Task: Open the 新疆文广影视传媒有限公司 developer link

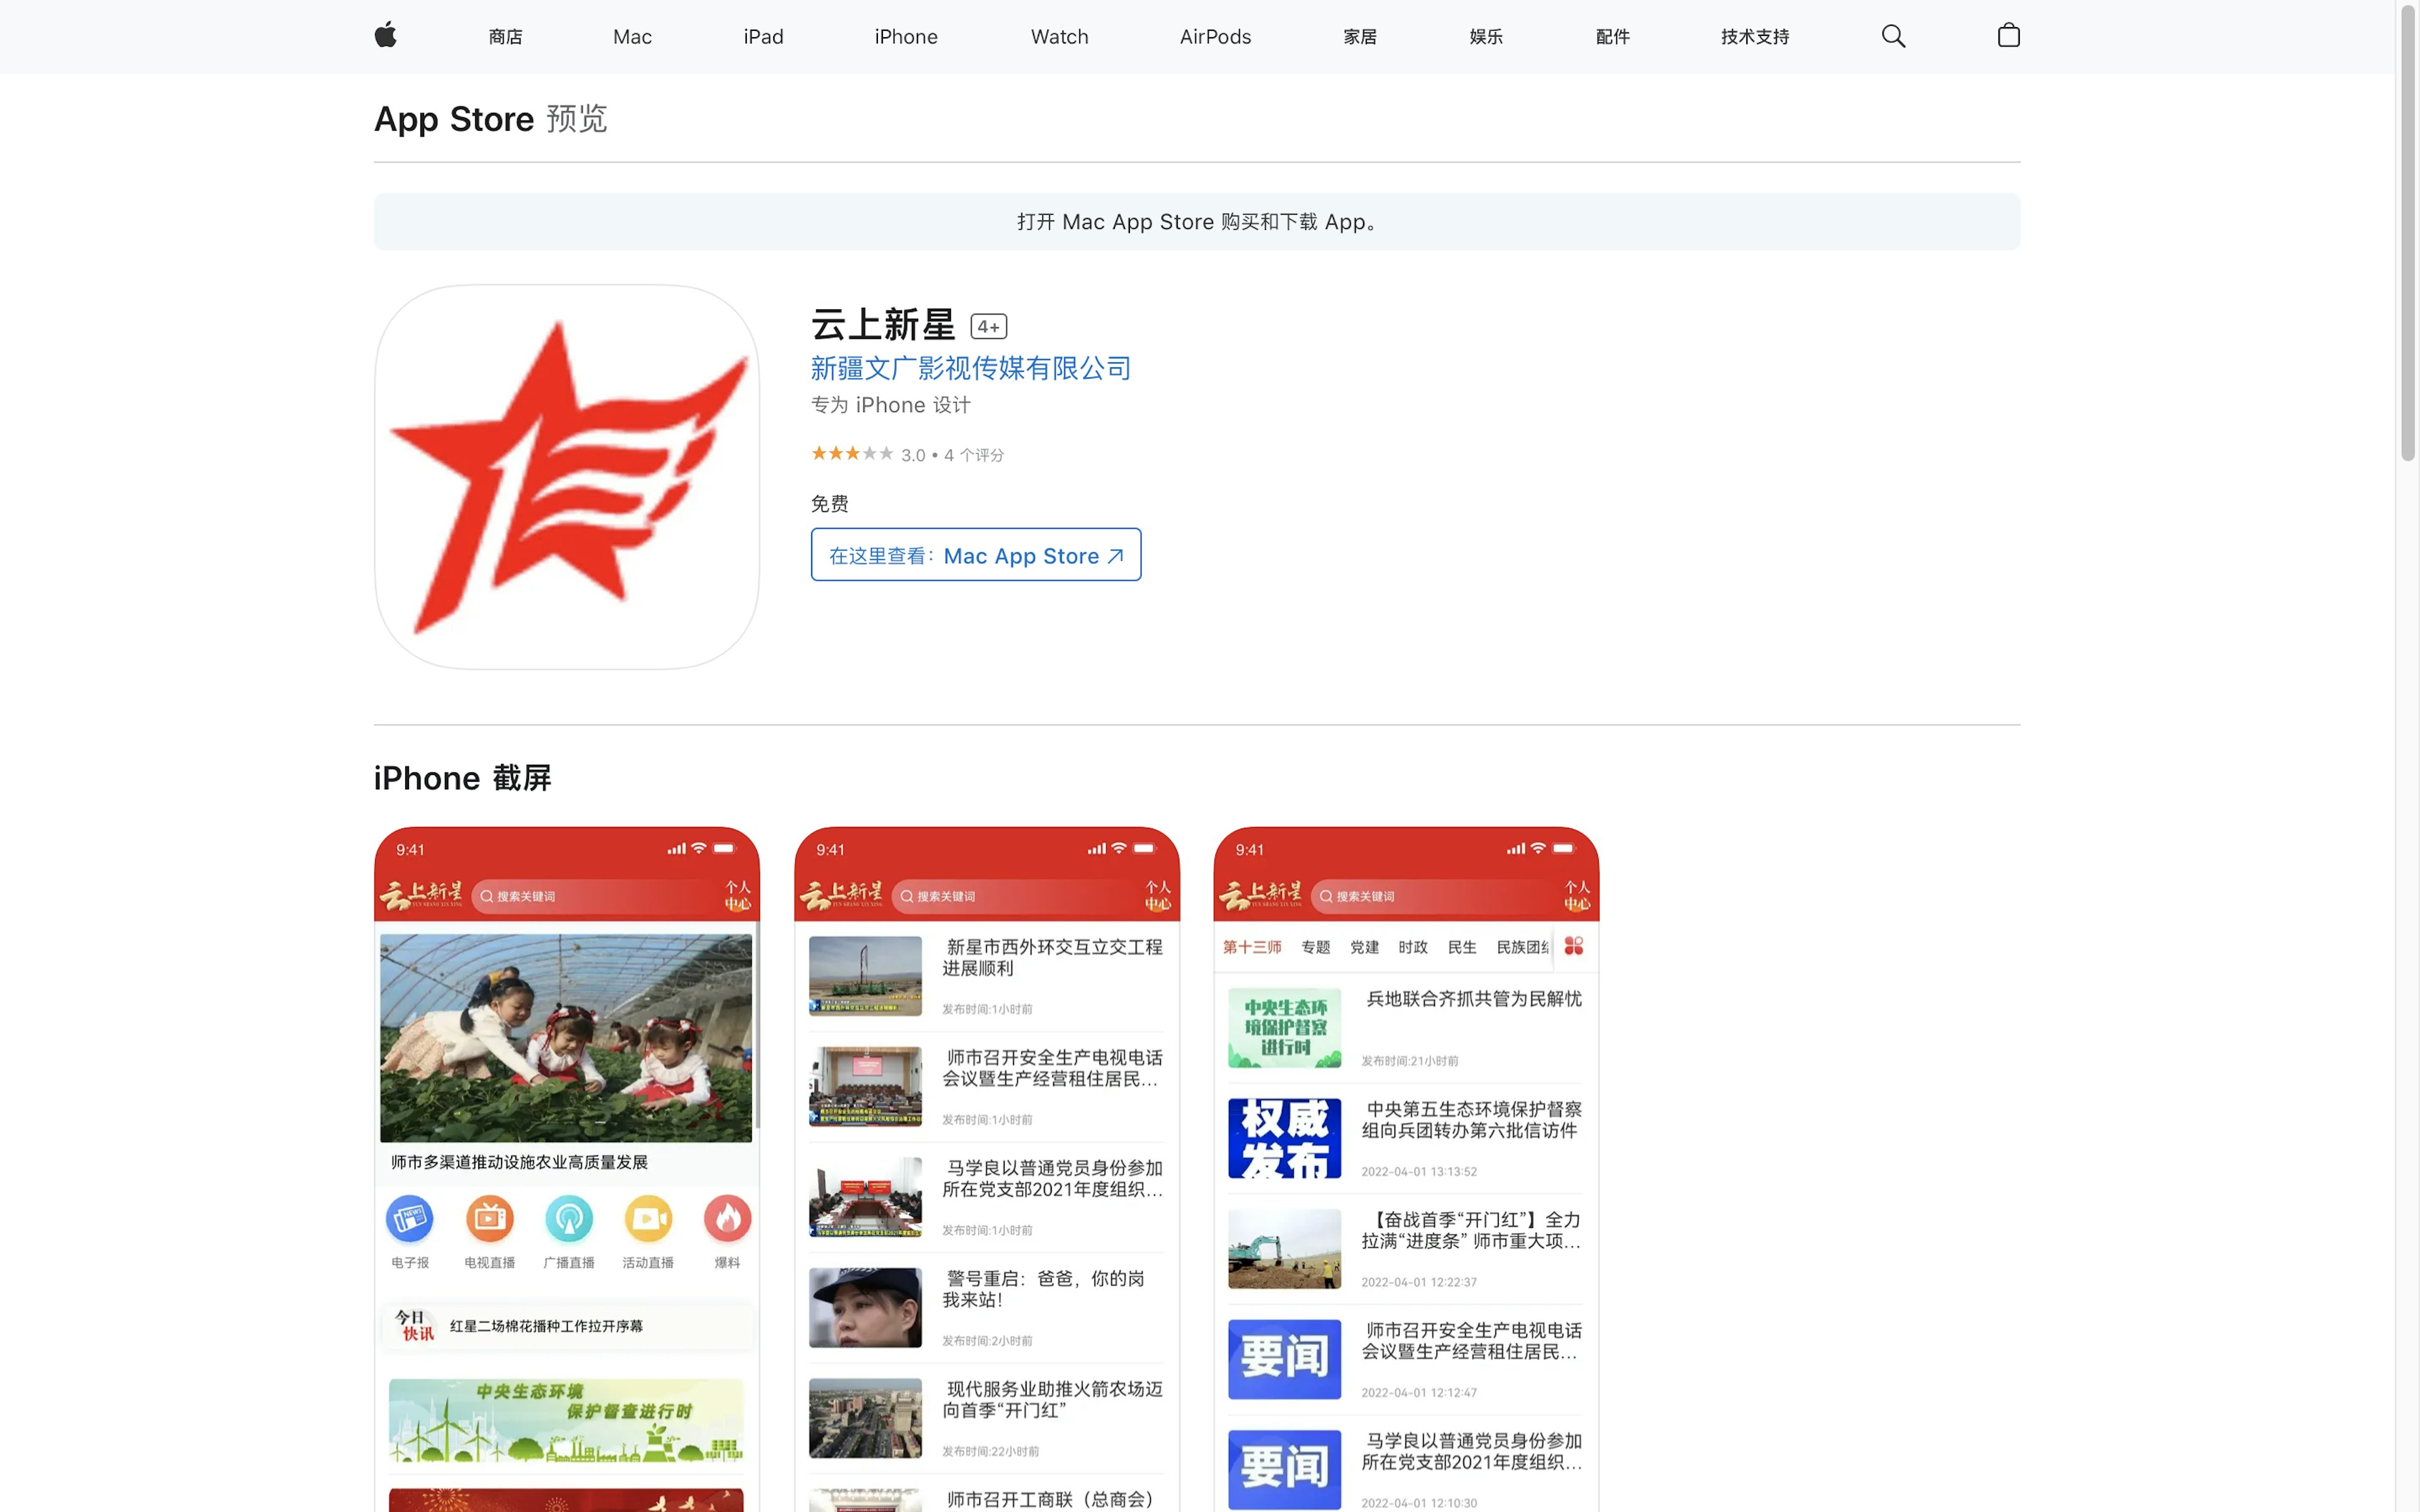Action: [970, 368]
